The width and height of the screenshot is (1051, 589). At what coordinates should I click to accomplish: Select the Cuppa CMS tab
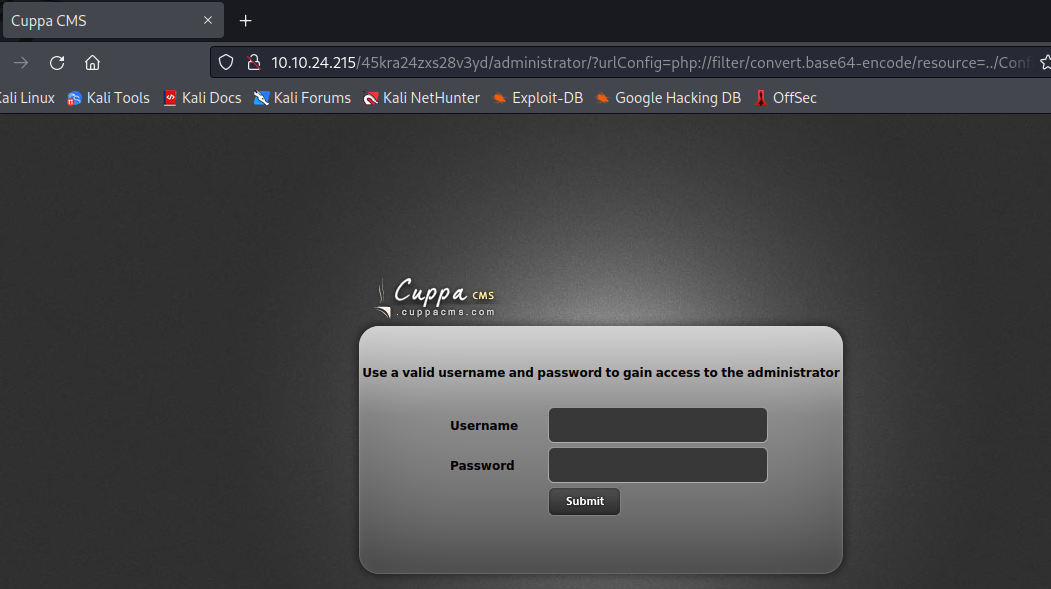pos(113,20)
